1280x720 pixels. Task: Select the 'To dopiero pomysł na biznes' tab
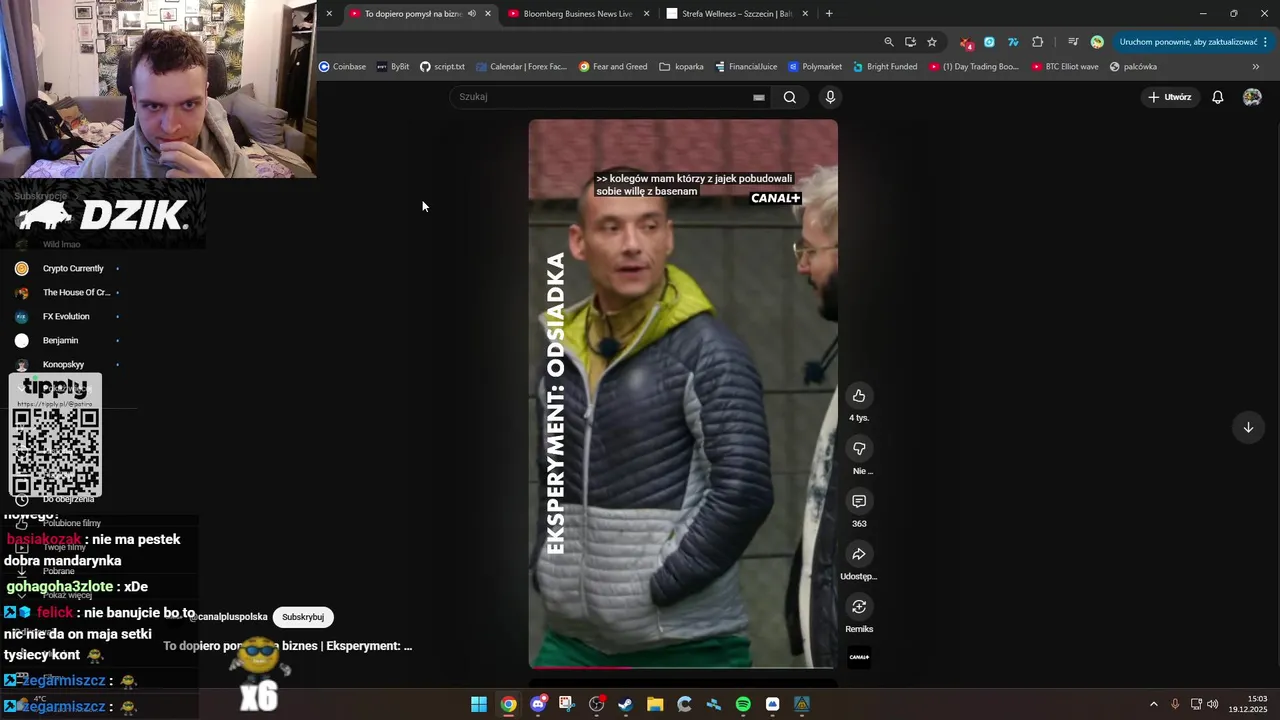413,13
